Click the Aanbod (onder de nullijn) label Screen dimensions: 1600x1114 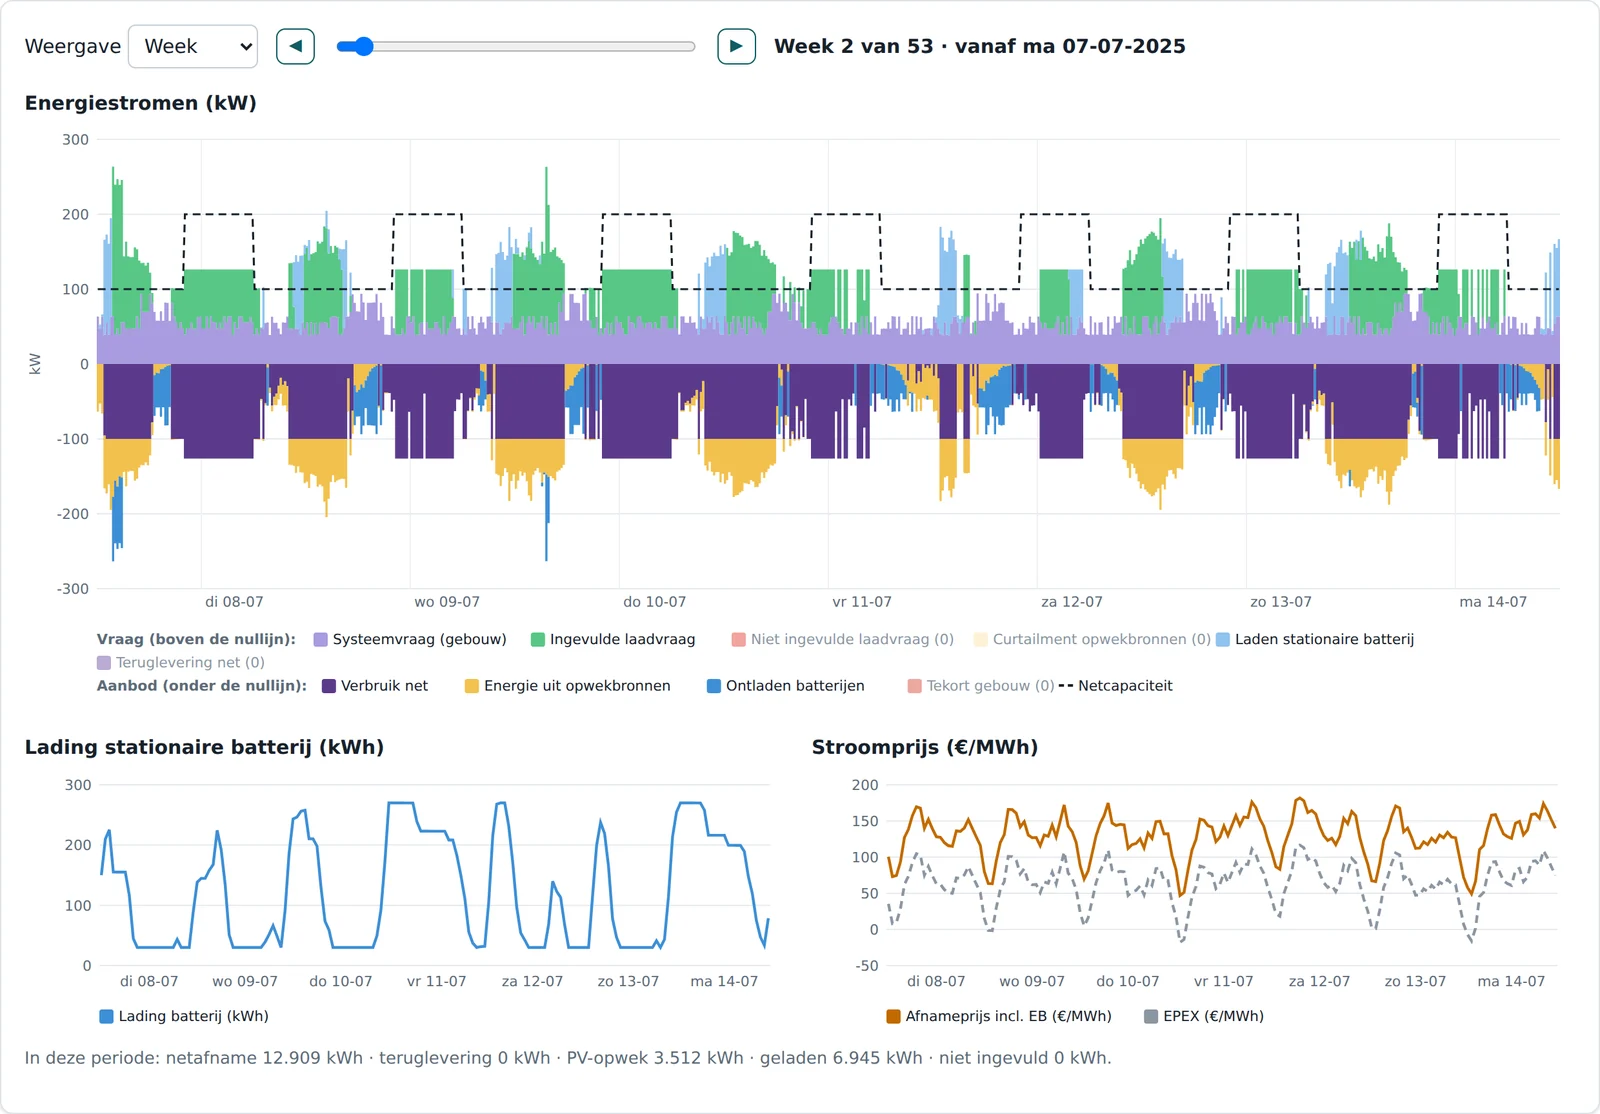point(202,685)
